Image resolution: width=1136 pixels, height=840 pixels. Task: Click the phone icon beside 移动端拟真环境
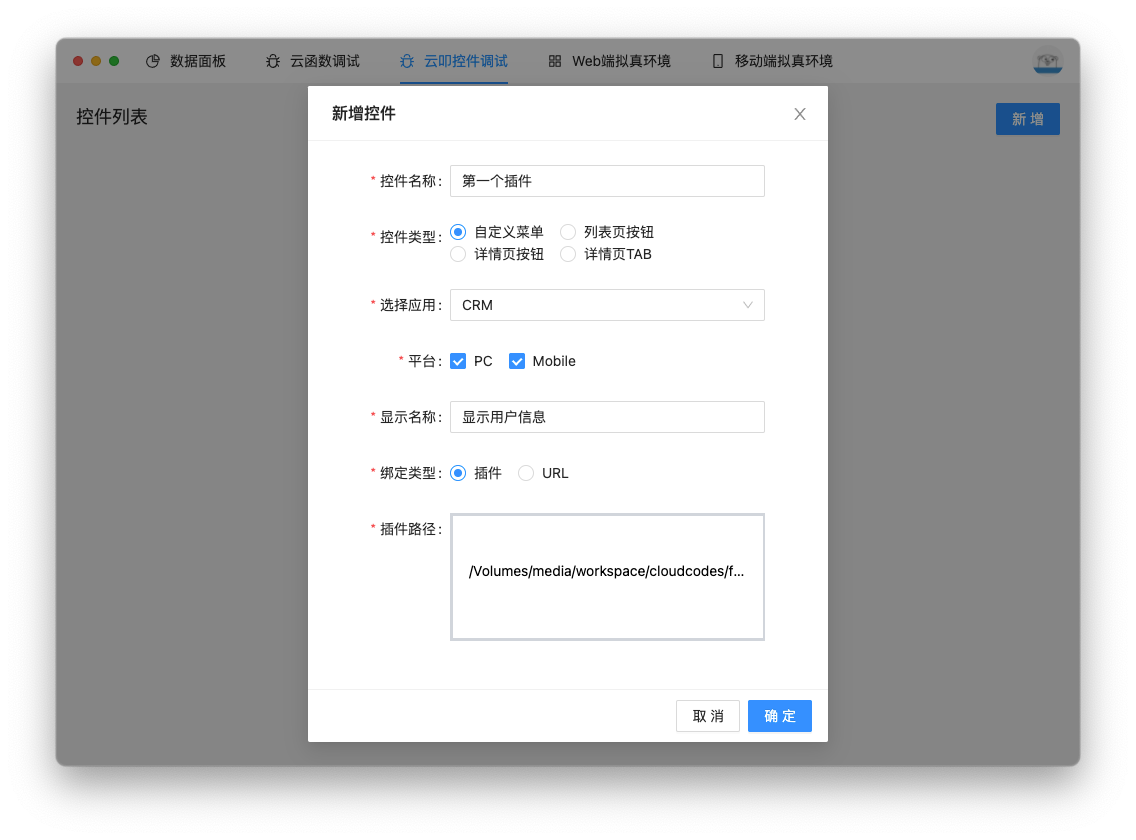coord(717,61)
